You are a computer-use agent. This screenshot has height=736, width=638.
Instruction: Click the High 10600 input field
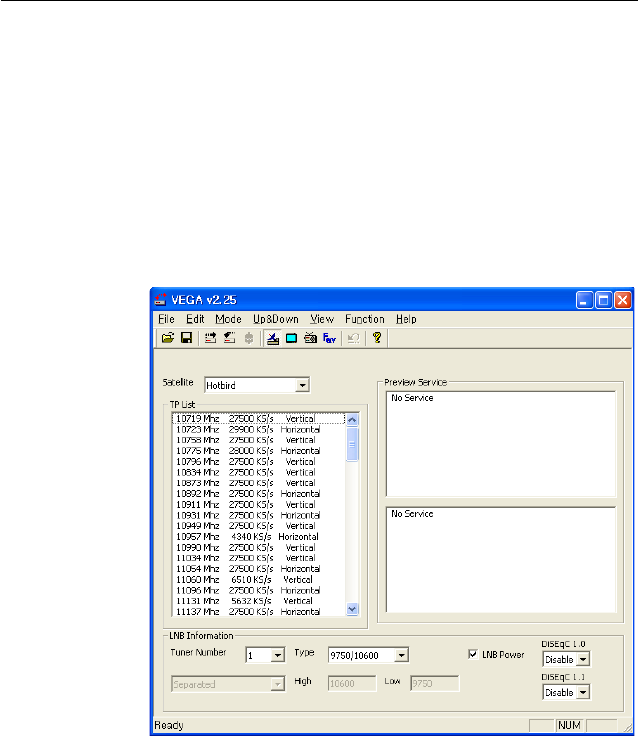point(352,683)
